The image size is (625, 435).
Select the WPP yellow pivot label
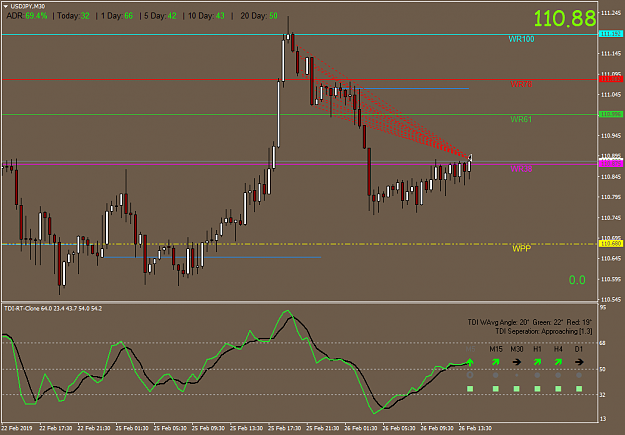pyautogui.click(x=521, y=248)
